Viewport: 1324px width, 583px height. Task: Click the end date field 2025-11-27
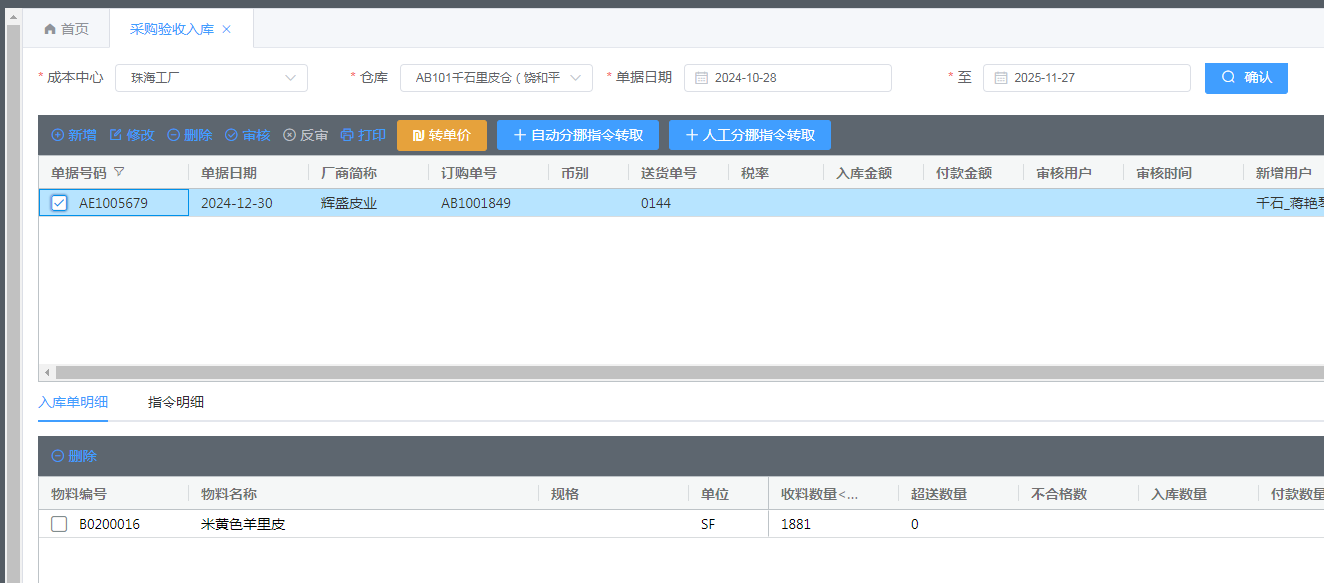pos(1086,78)
